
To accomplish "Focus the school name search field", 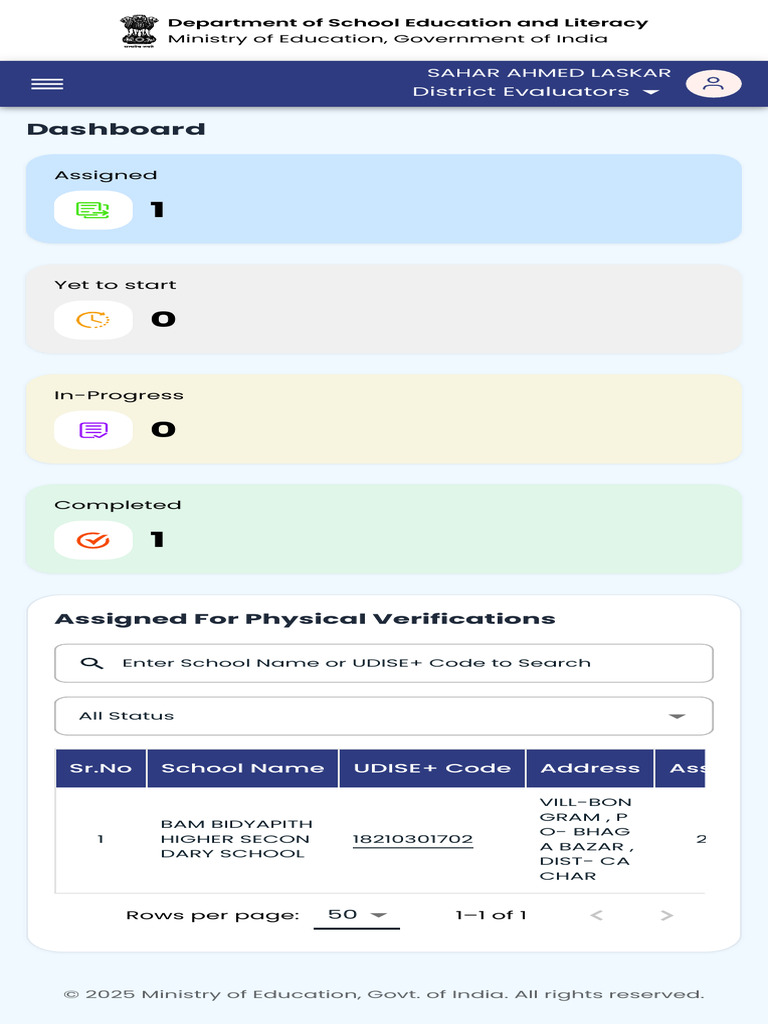I will tap(383, 663).
